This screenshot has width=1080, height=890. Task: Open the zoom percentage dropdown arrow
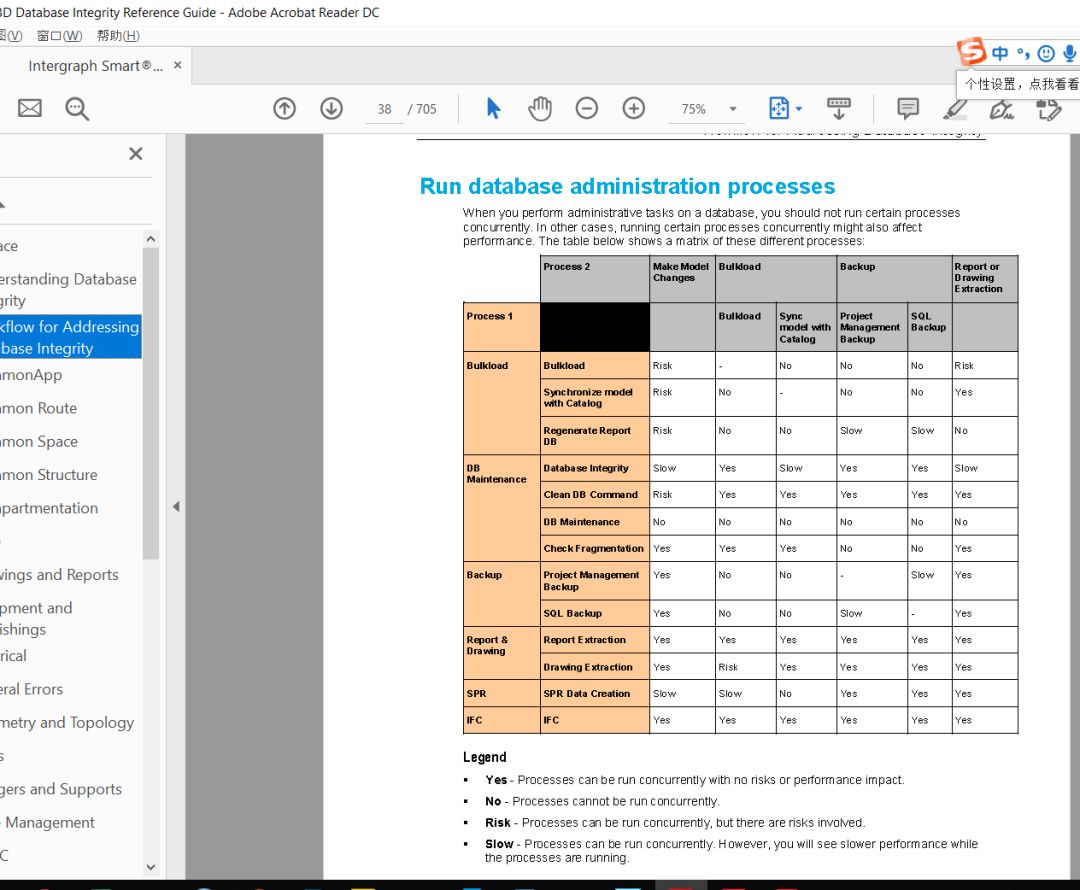pos(733,109)
